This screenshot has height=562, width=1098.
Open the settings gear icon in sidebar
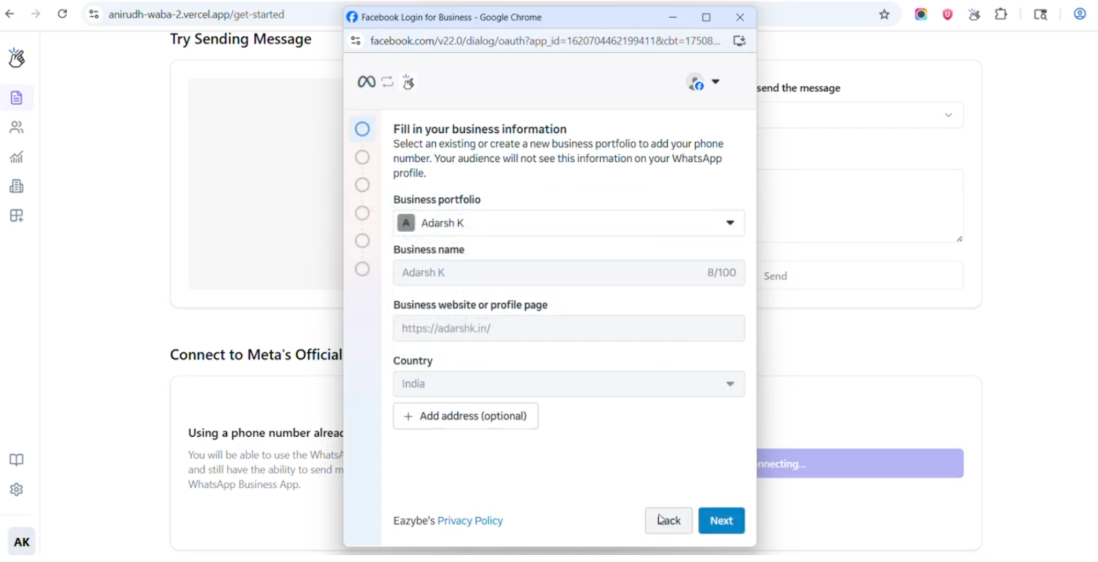(17, 489)
